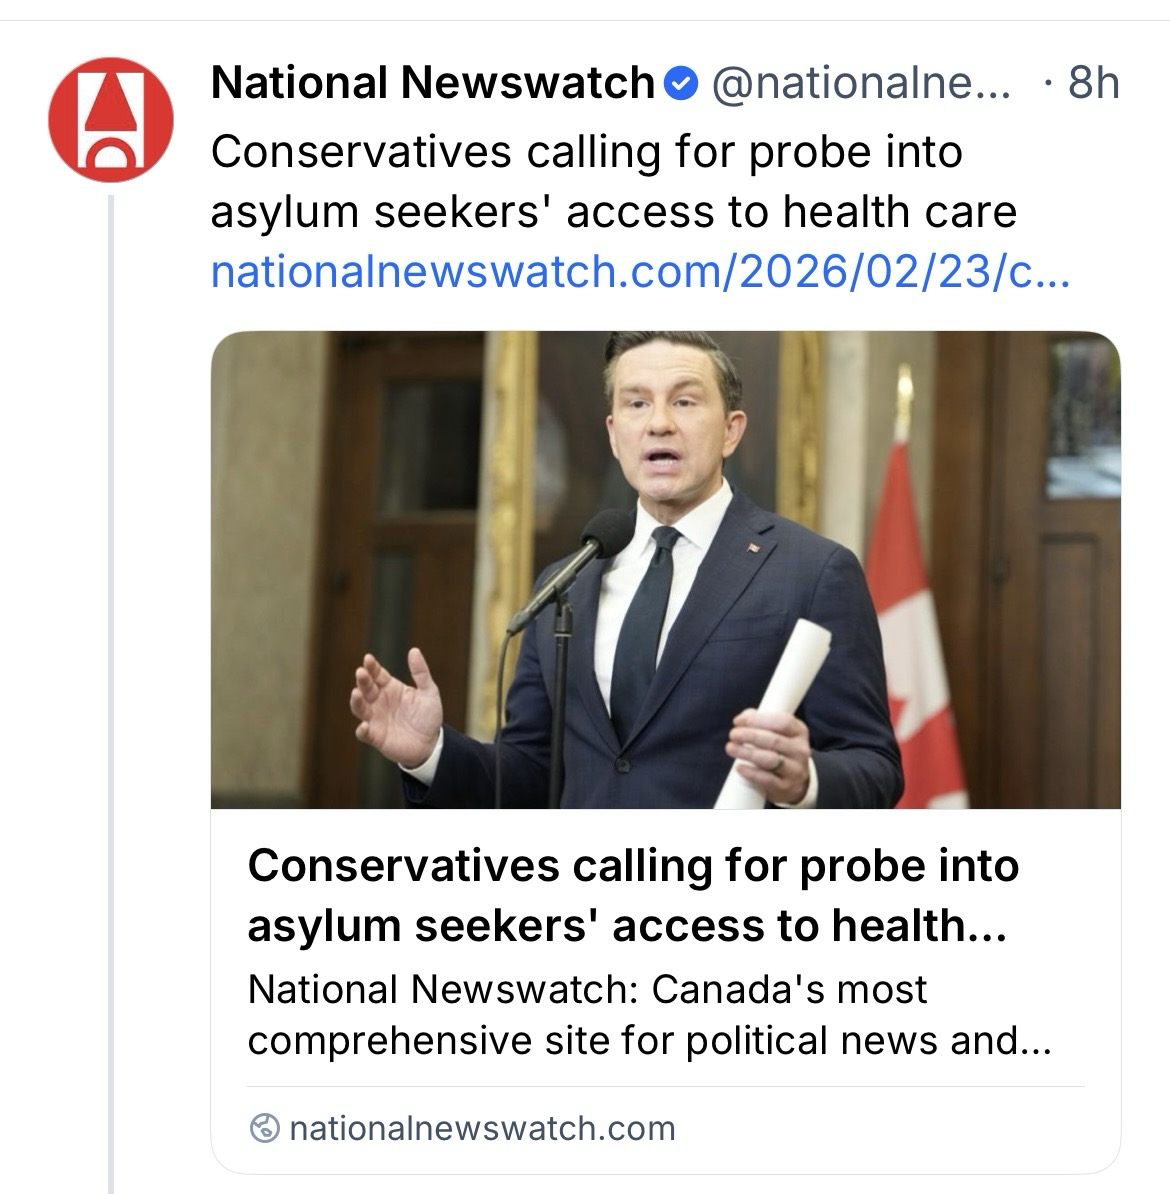Open the @nationalne... account handle
This screenshot has width=1170, height=1194.
860,84
